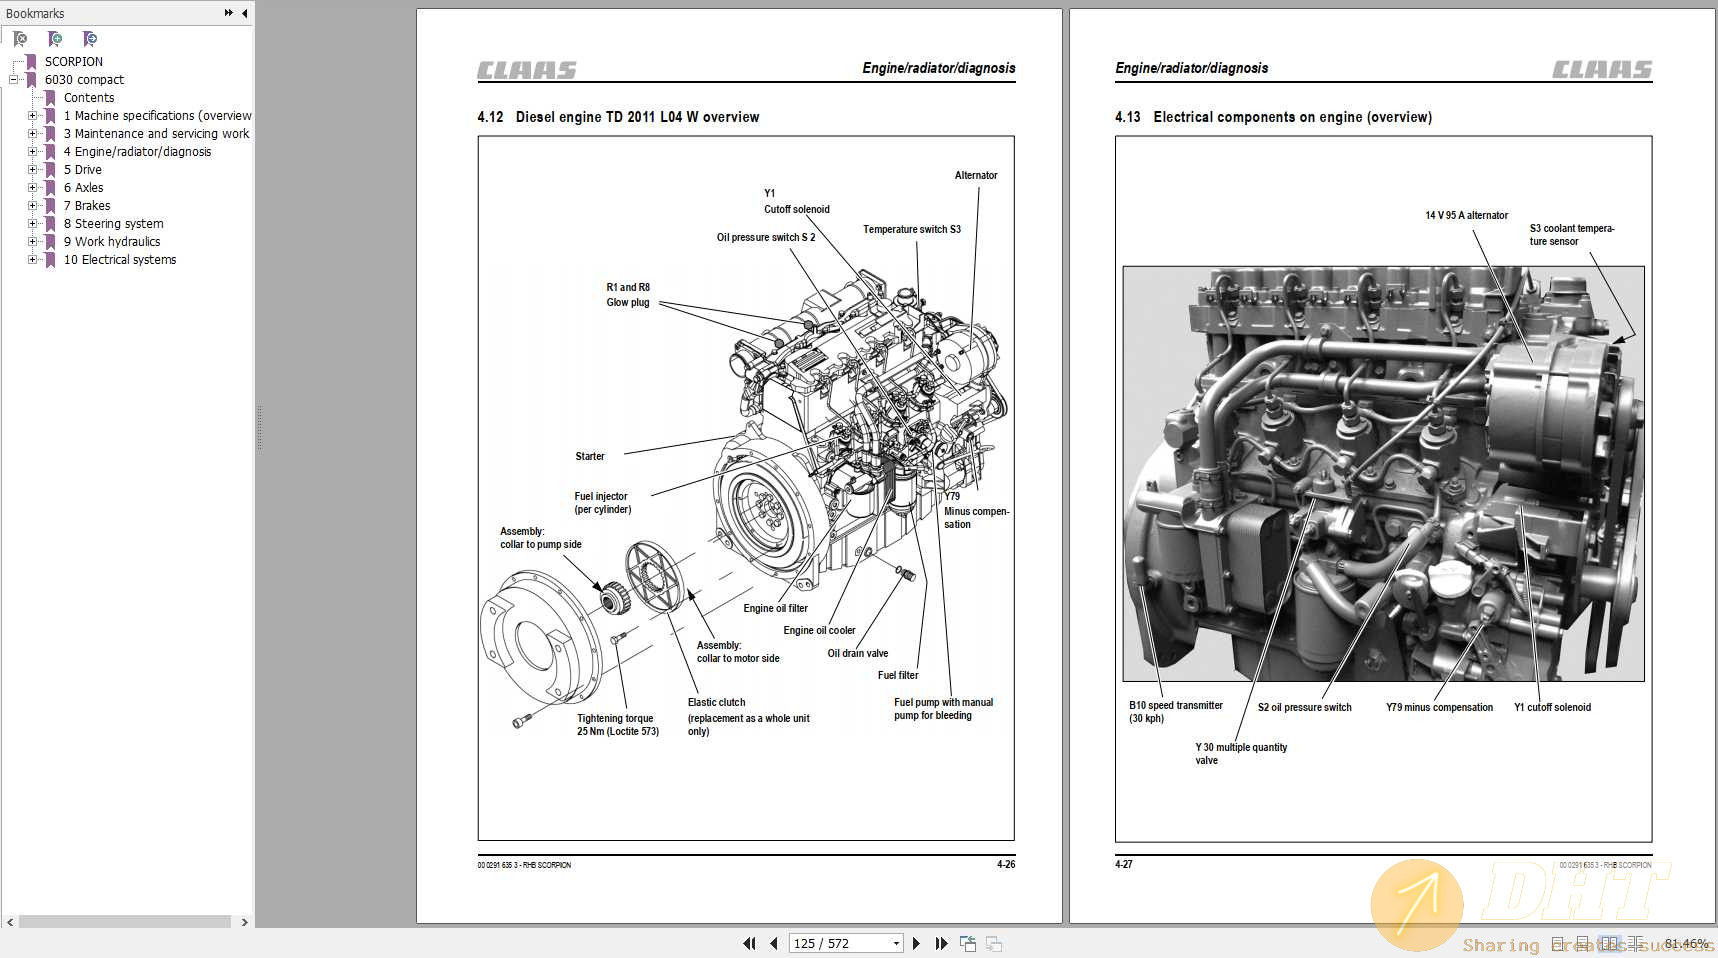Expand the 5 Drive bookmark node
The image size is (1718, 958).
pyautogui.click(x=32, y=170)
